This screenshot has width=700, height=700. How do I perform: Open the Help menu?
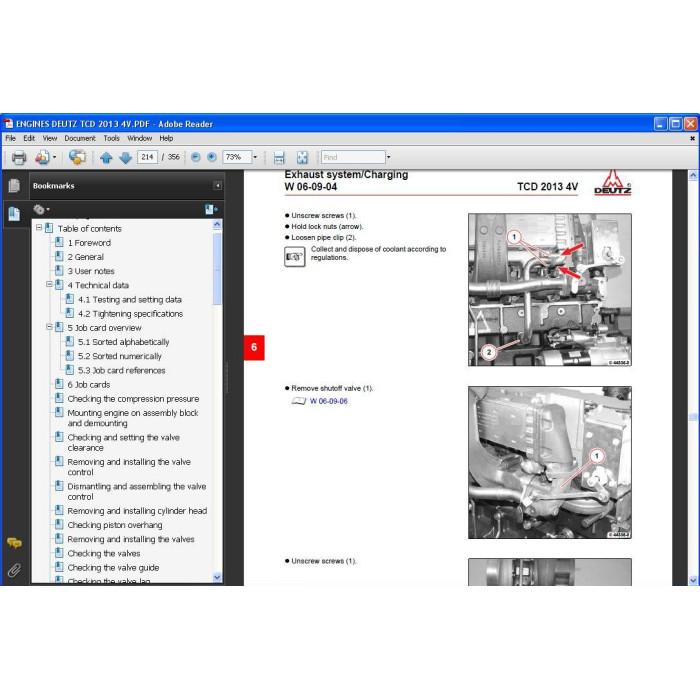[166, 138]
